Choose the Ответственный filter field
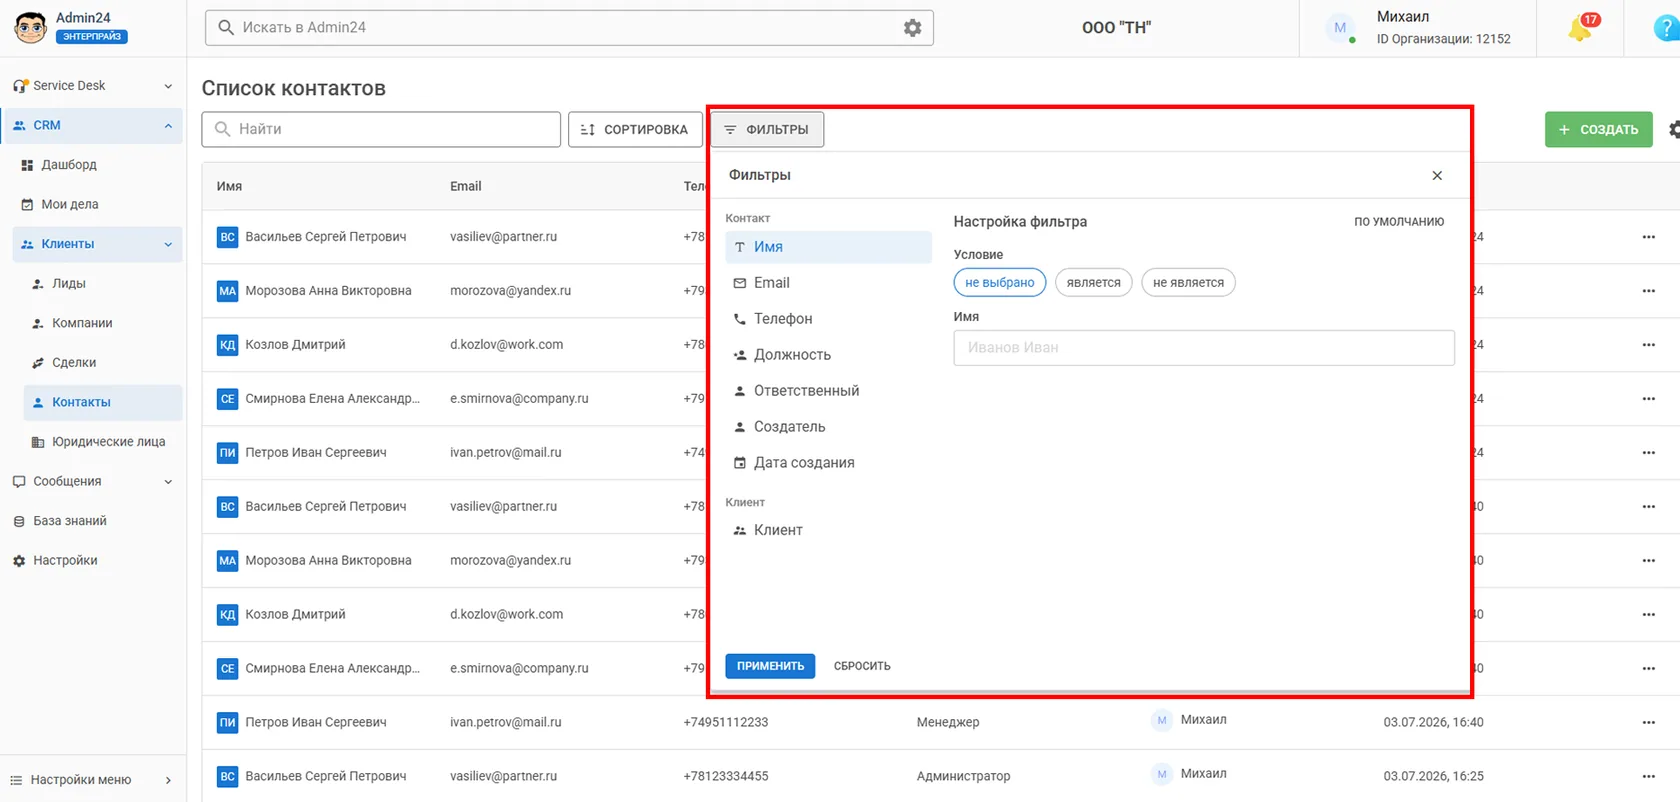The image size is (1680, 802). (828, 391)
